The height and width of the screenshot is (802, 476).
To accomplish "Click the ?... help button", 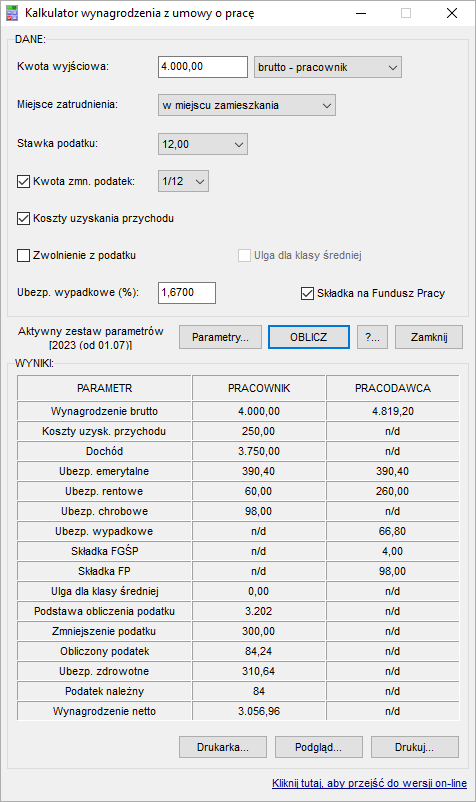I will [x=372, y=337].
